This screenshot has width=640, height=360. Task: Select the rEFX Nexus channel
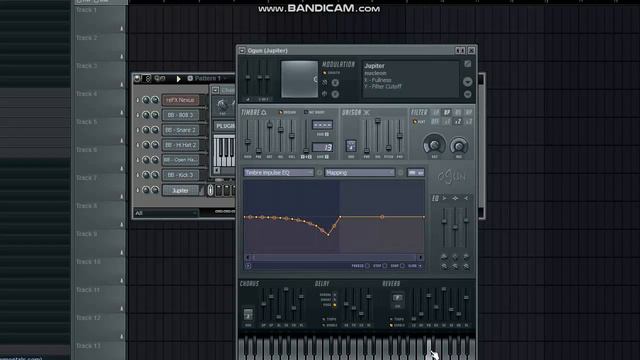180,100
